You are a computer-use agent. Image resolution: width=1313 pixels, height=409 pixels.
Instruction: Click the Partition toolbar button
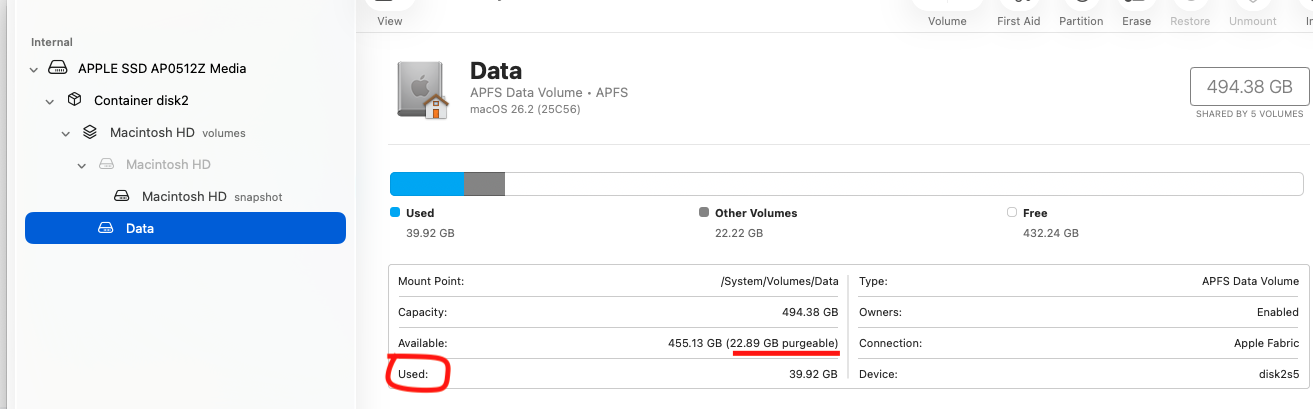[x=1081, y=14]
